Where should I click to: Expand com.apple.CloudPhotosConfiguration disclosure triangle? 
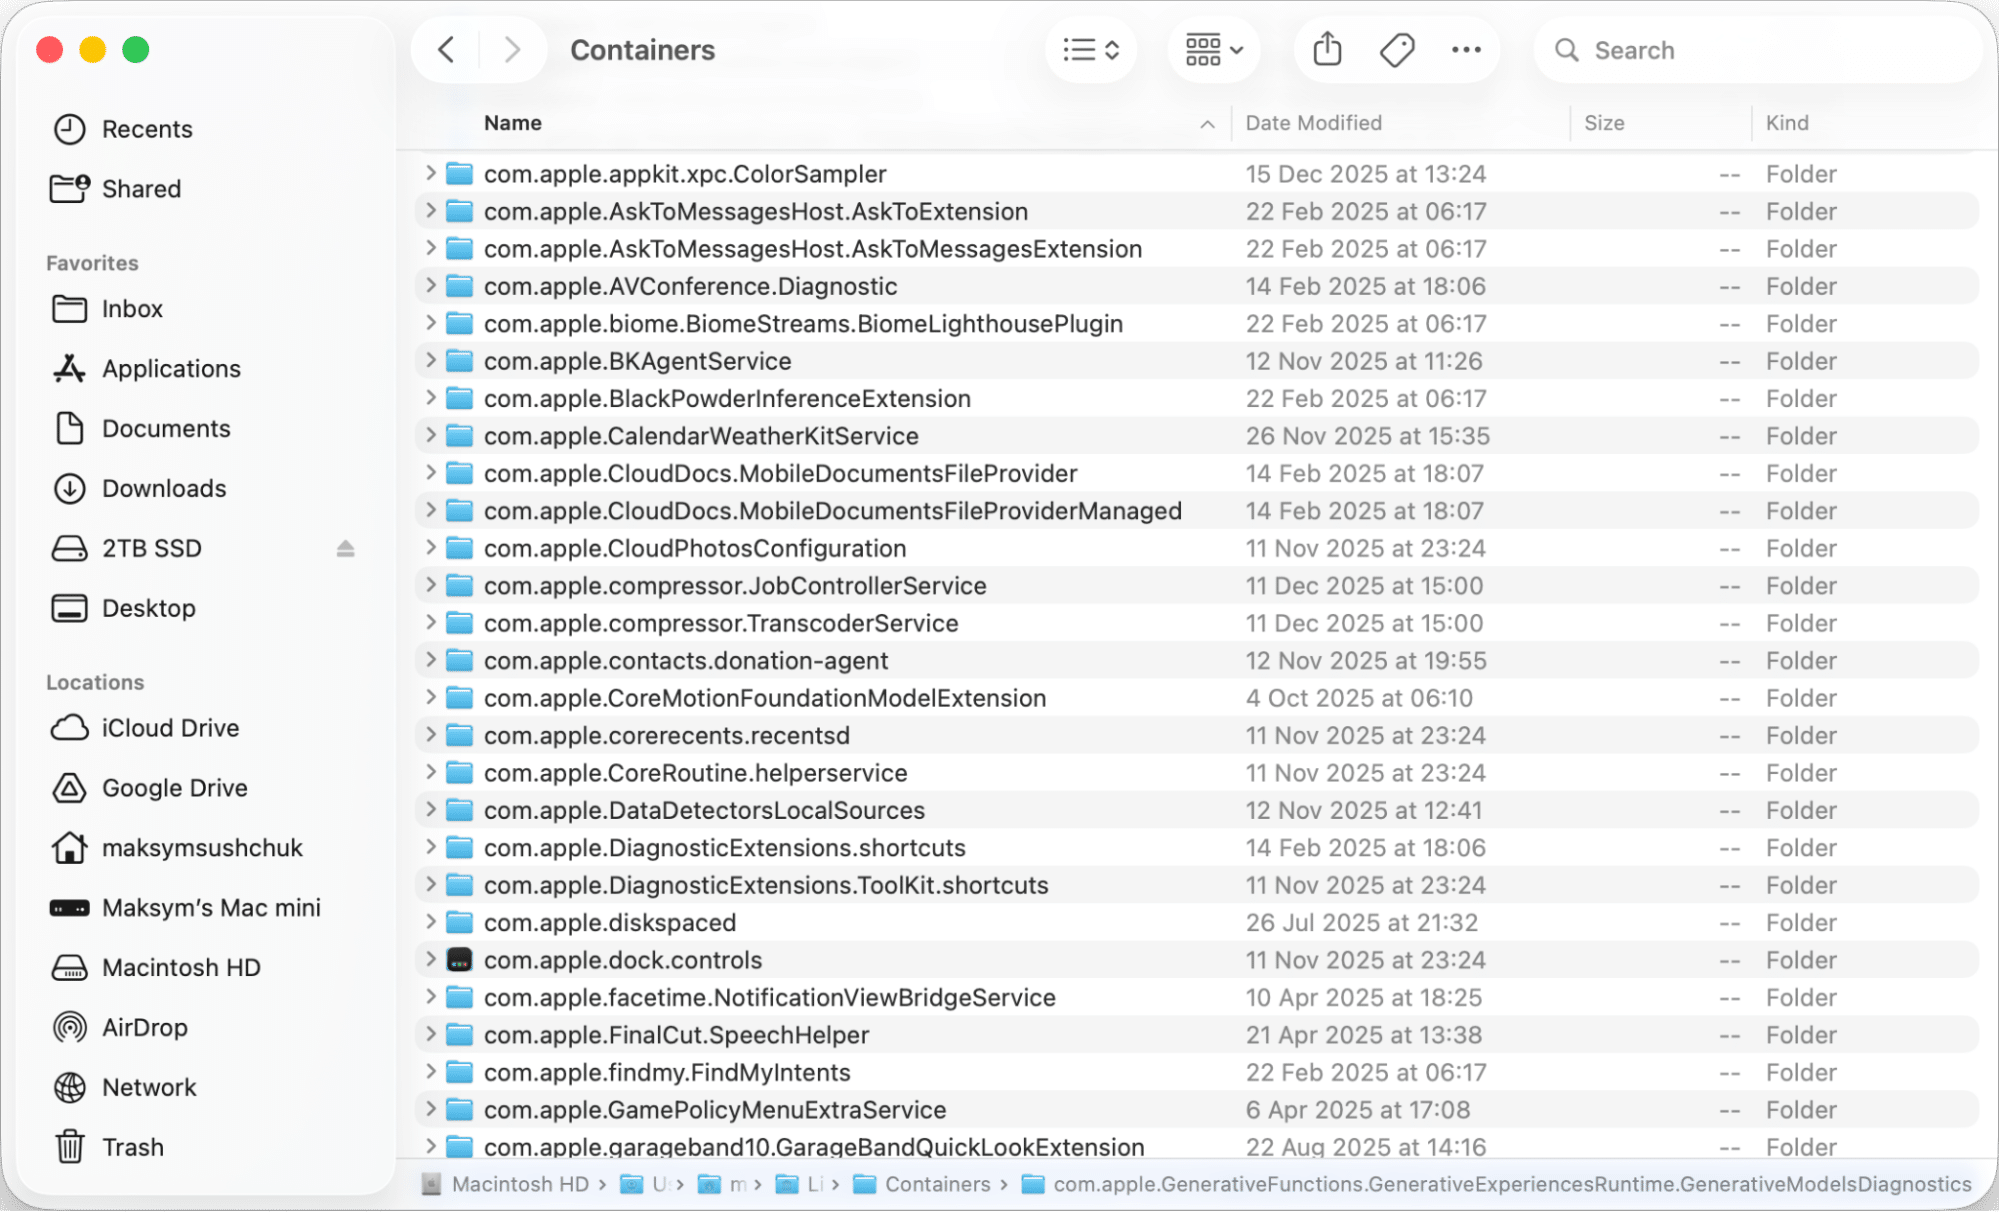(x=430, y=547)
